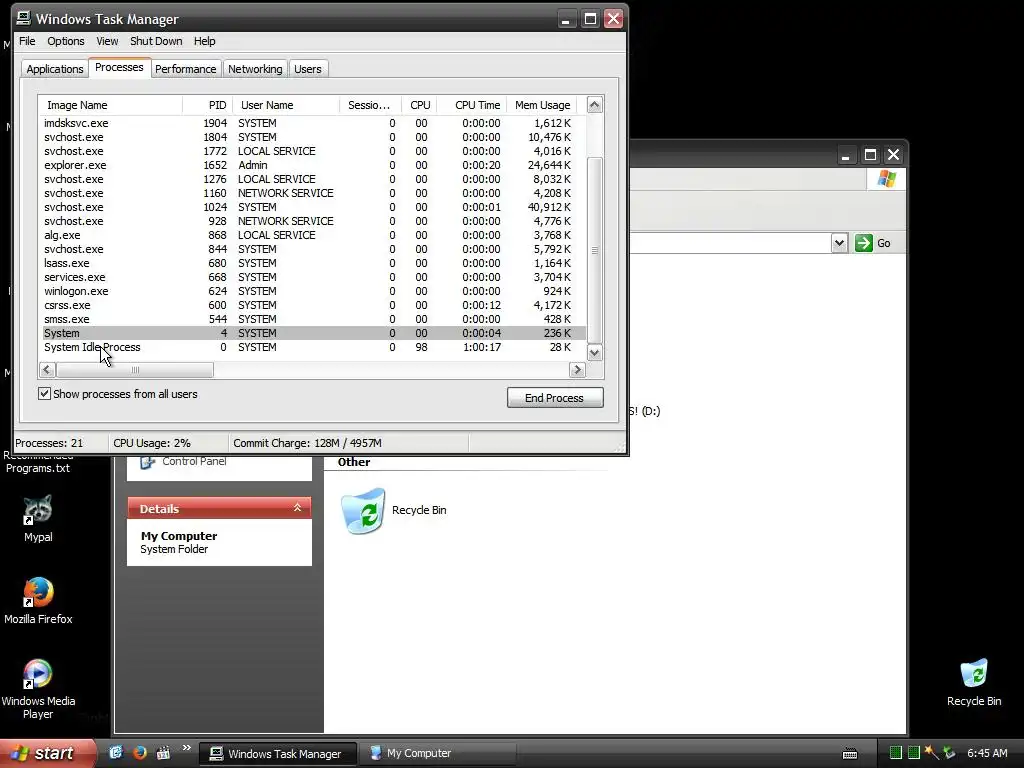The height and width of the screenshot is (768, 1024).
Task: Switch to the Networking tab
Action: coord(255,69)
